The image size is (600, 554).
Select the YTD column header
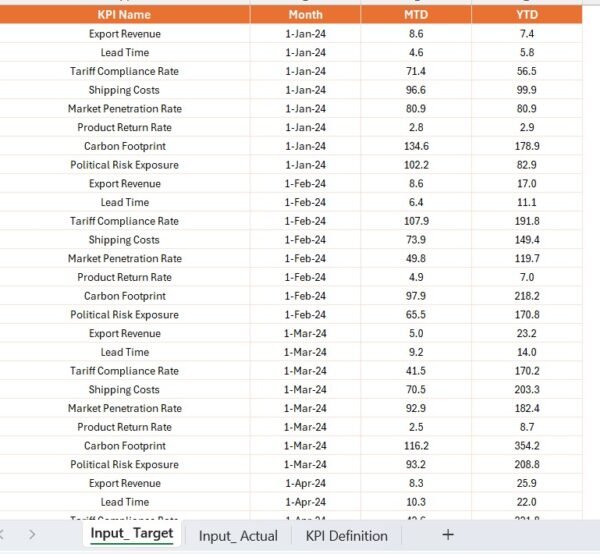click(x=527, y=15)
